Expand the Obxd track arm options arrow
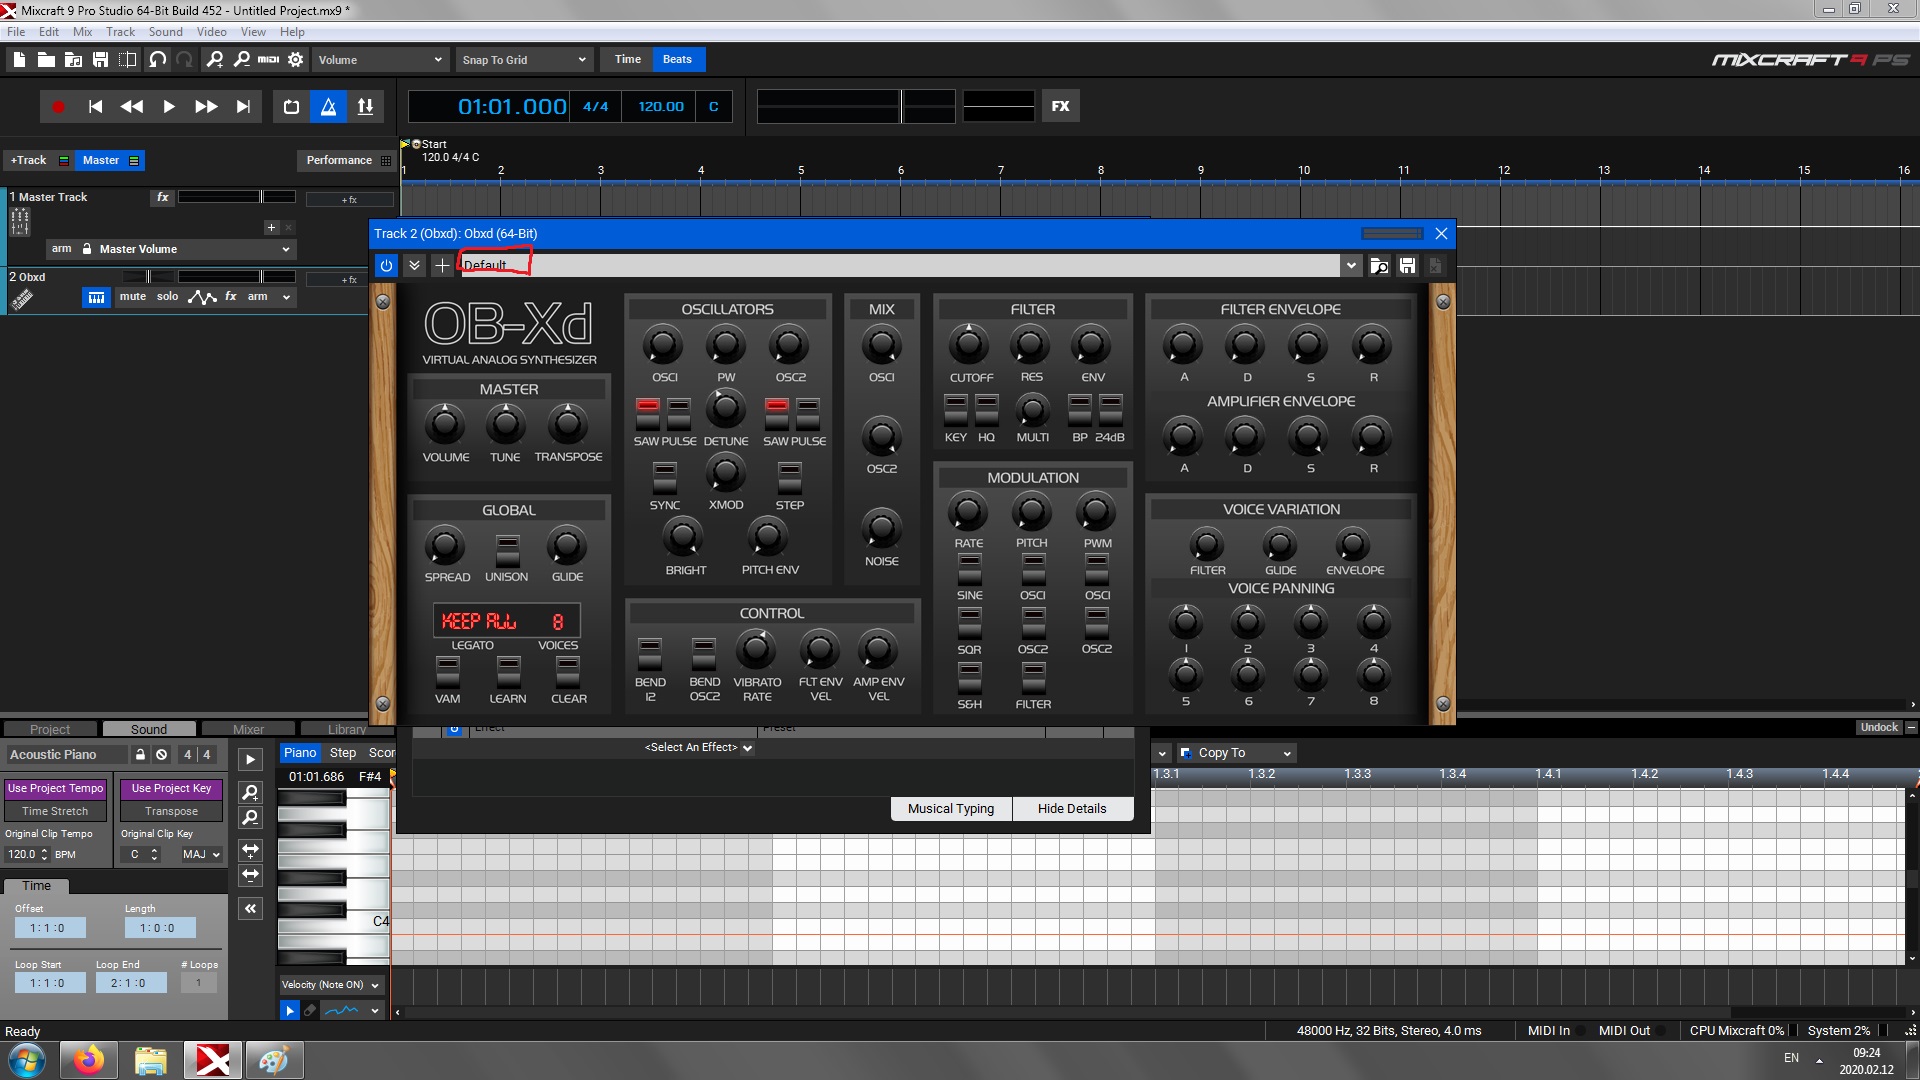 coord(286,297)
